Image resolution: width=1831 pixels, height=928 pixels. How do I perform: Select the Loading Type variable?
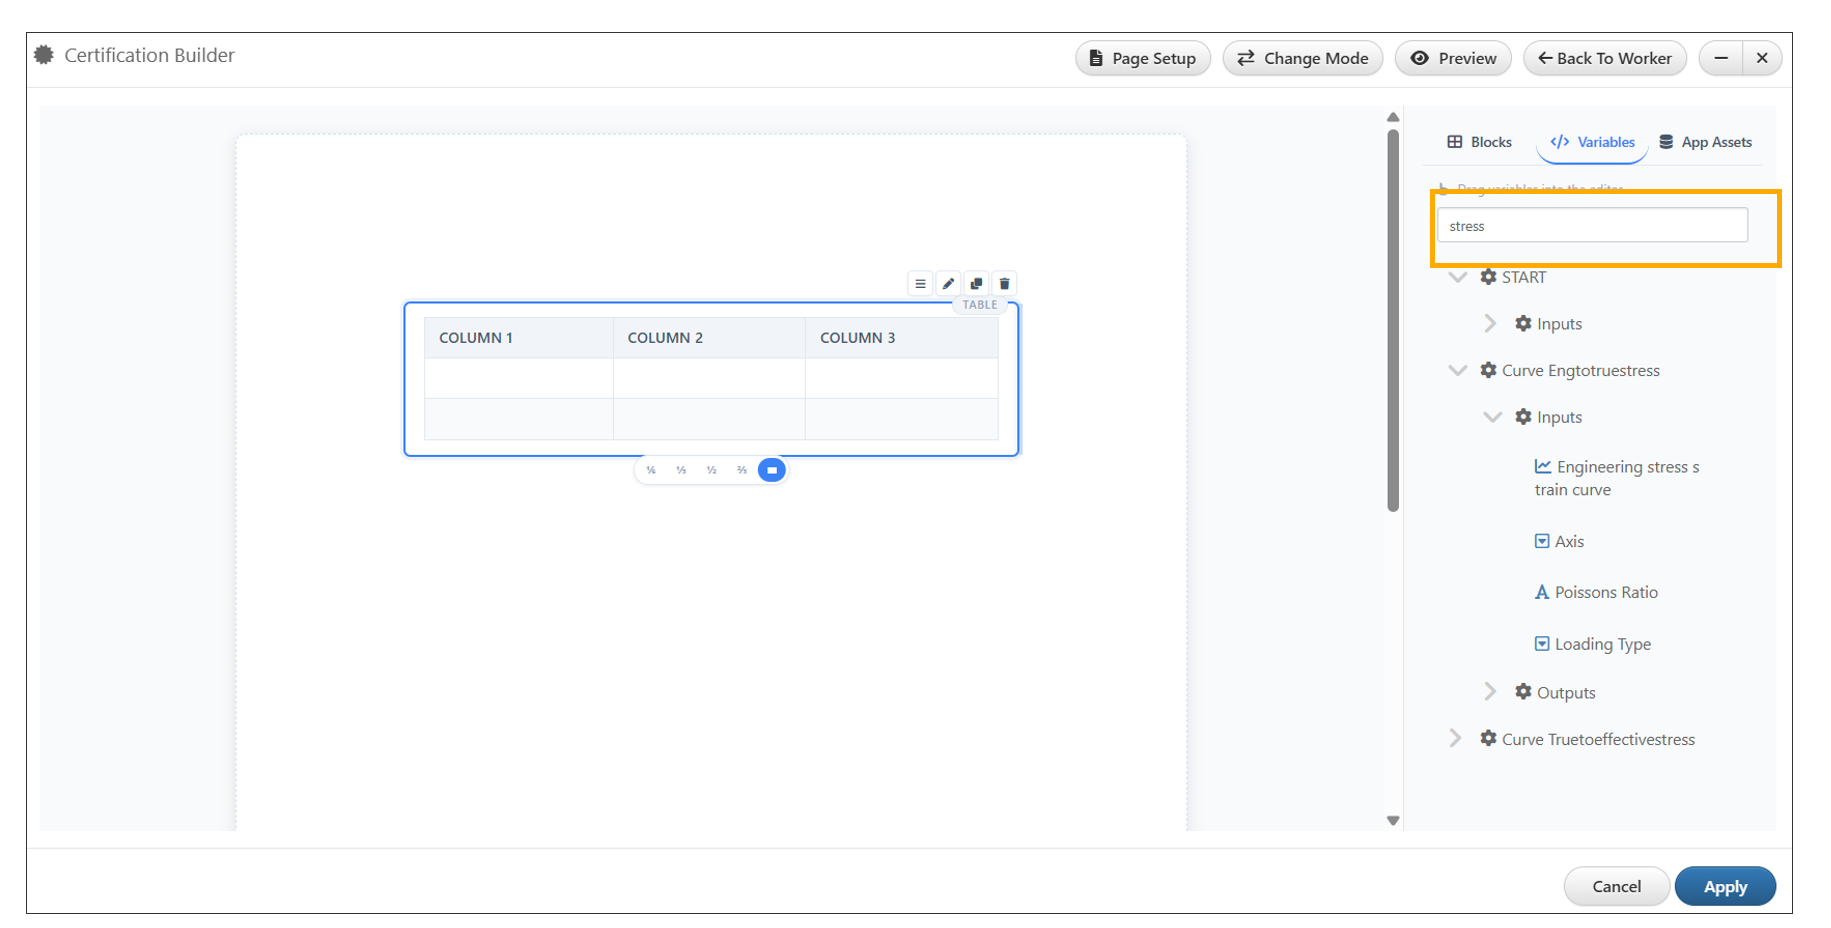tap(1601, 644)
